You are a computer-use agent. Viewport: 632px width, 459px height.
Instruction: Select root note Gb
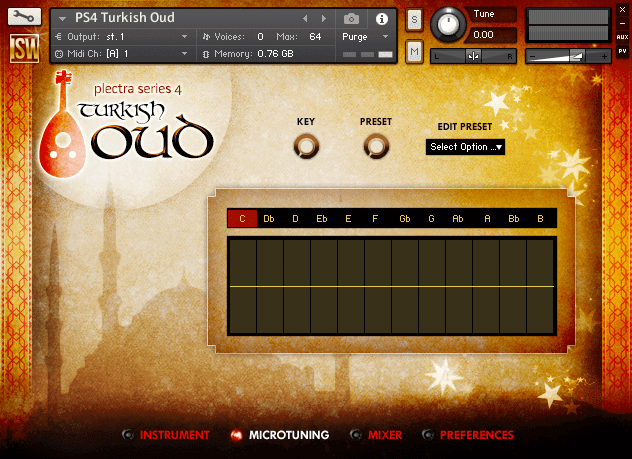405,219
